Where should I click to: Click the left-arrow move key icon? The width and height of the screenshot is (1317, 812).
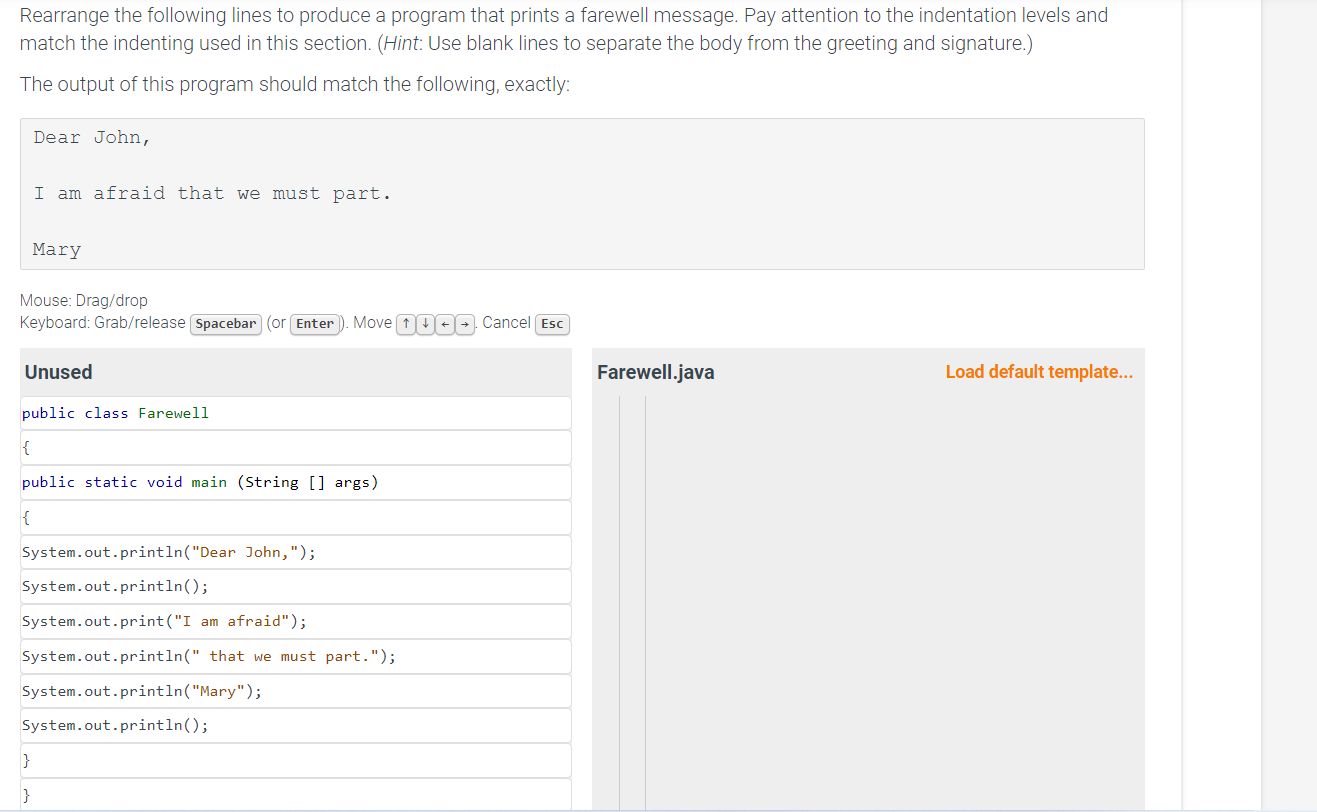coord(444,324)
